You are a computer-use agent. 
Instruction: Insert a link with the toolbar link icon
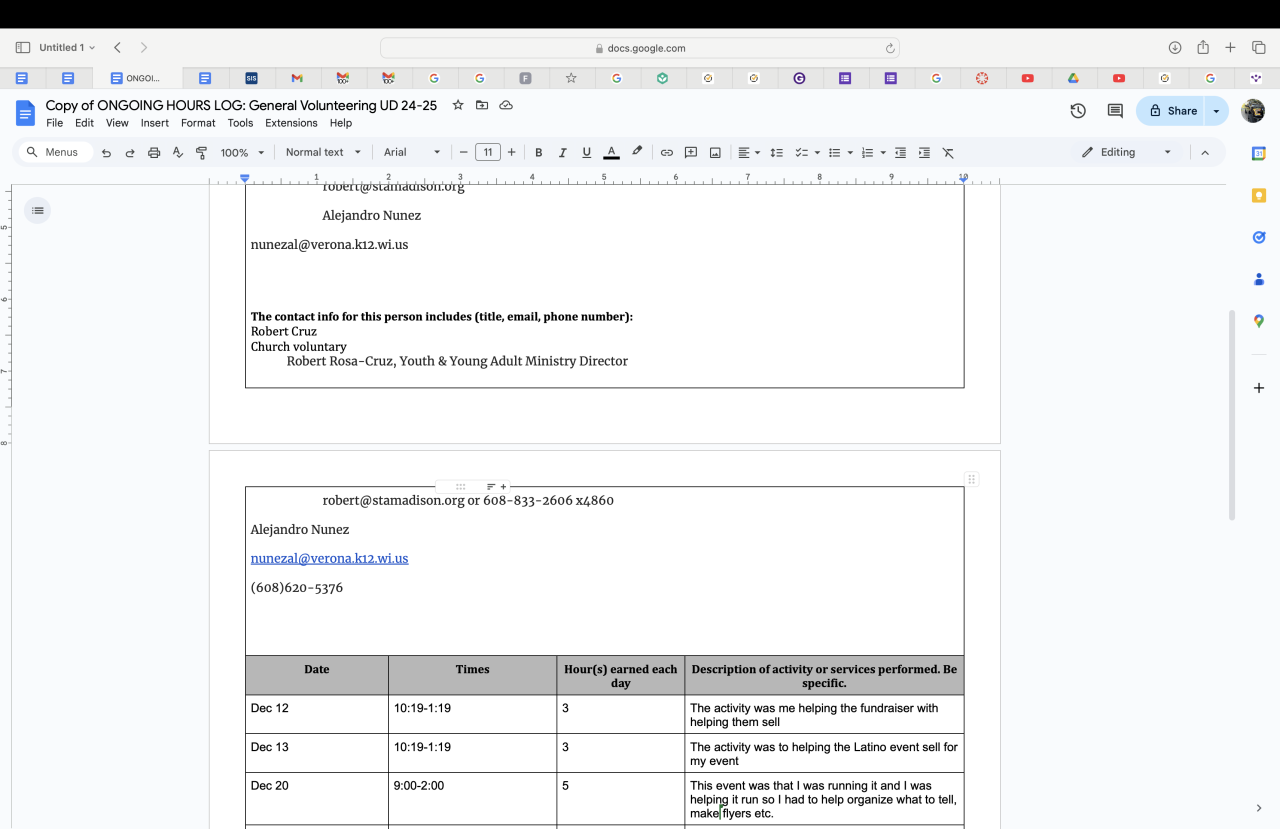tap(666, 153)
